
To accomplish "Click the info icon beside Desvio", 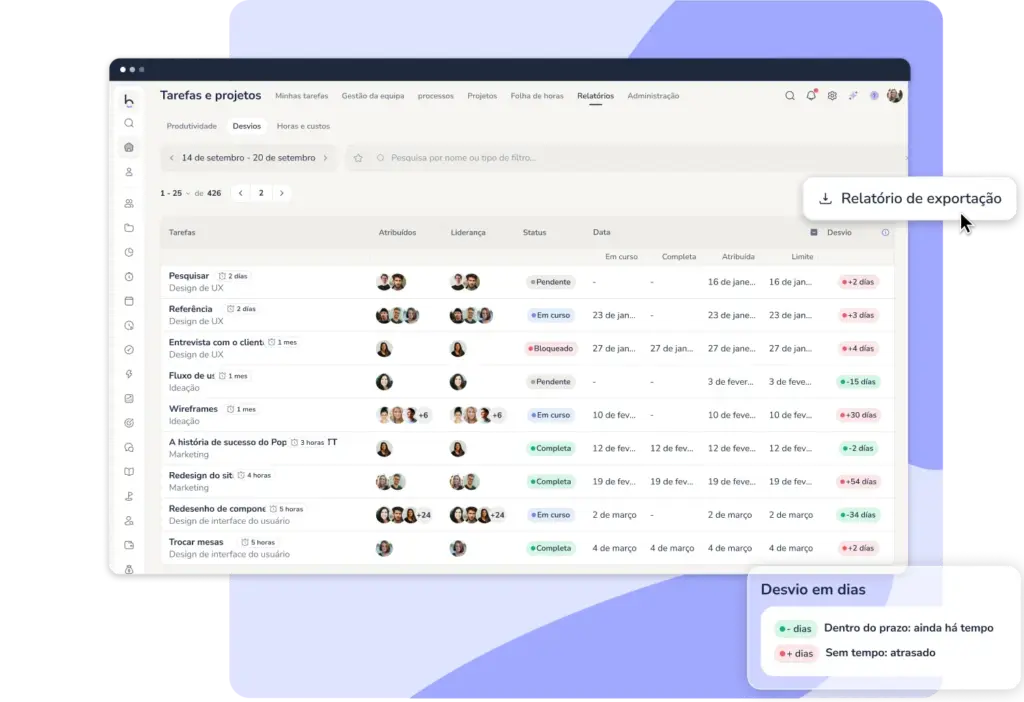I will (x=885, y=232).
